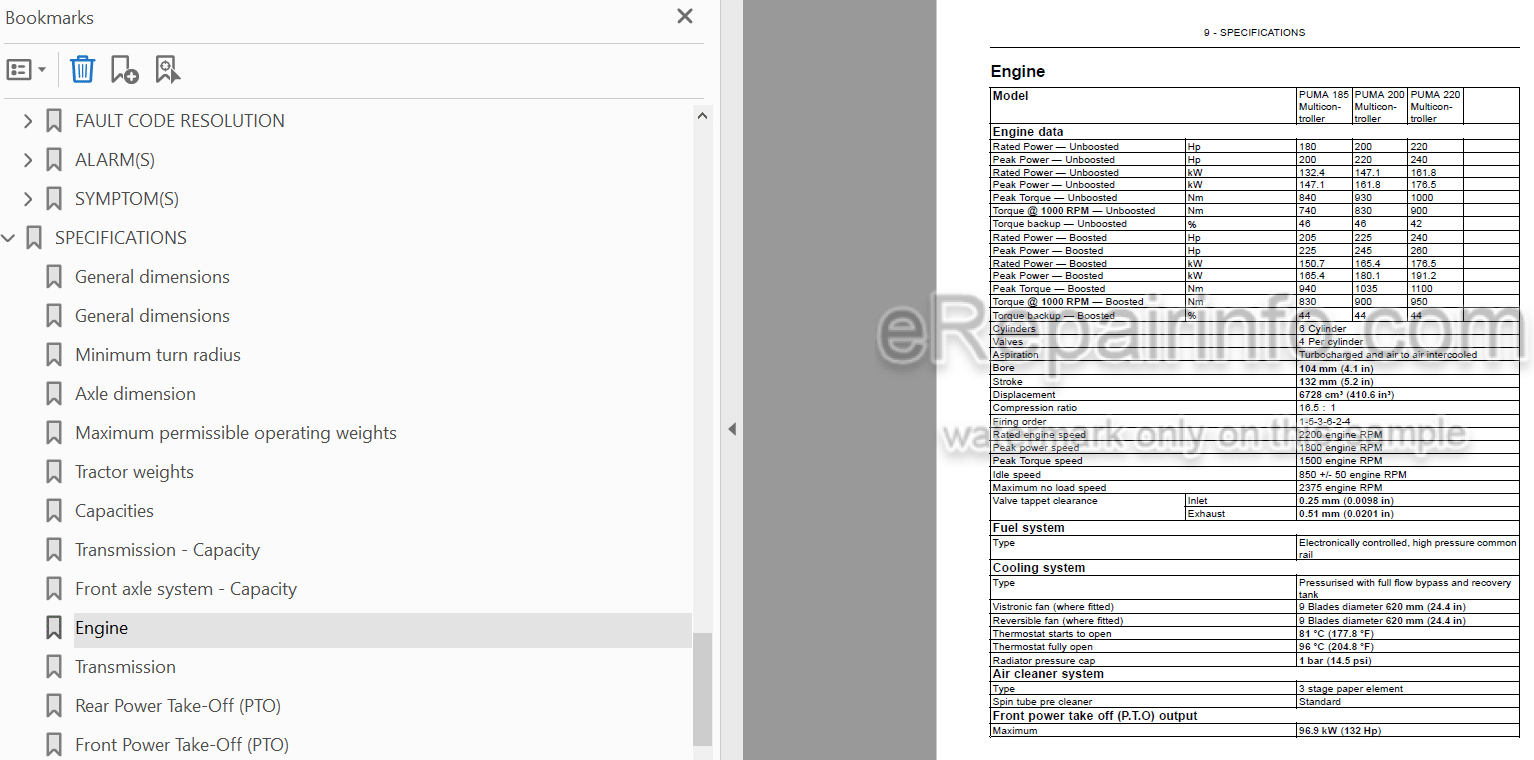Open Transmission - Capacity bookmark
This screenshot has width=1534, height=760.
[168, 550]
